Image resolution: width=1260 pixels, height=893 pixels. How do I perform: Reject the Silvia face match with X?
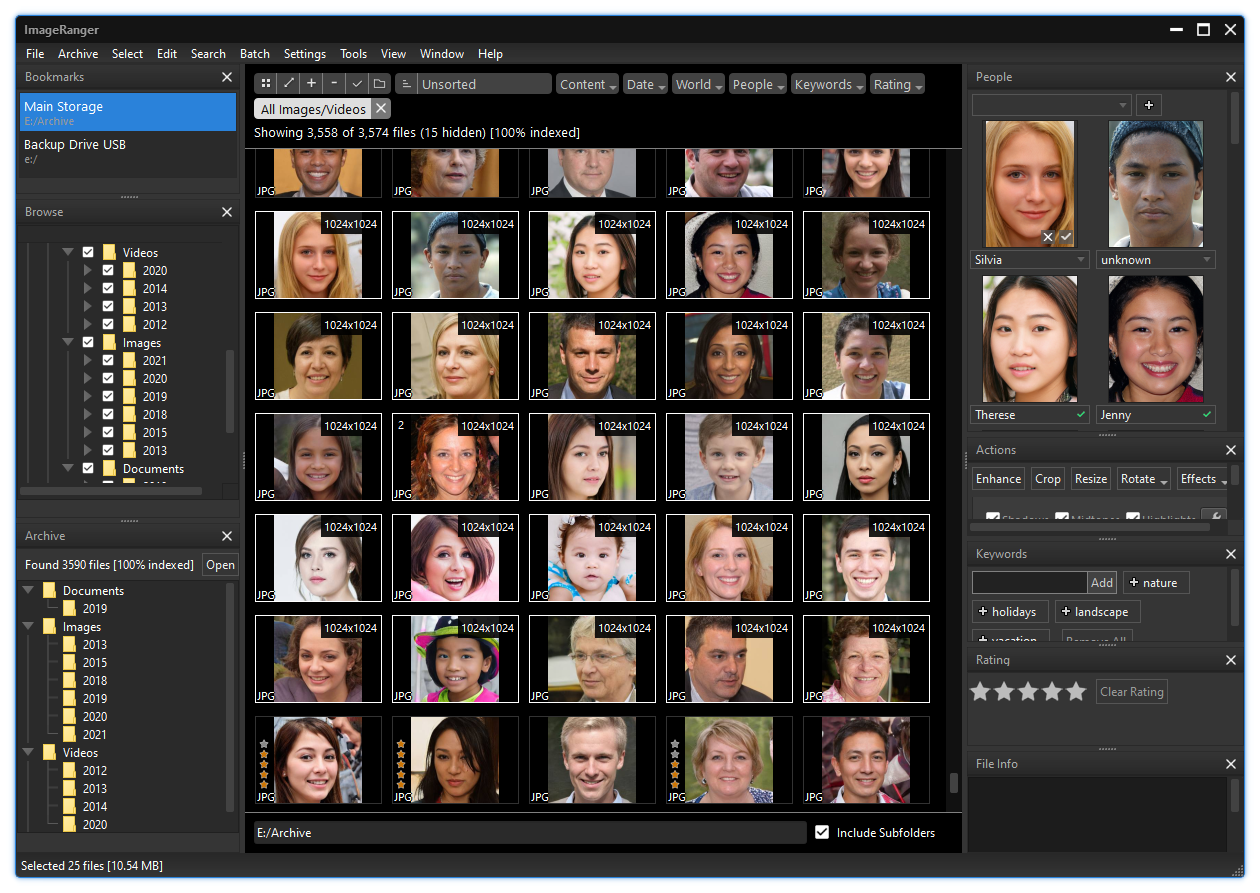(x=1048, y=236)
